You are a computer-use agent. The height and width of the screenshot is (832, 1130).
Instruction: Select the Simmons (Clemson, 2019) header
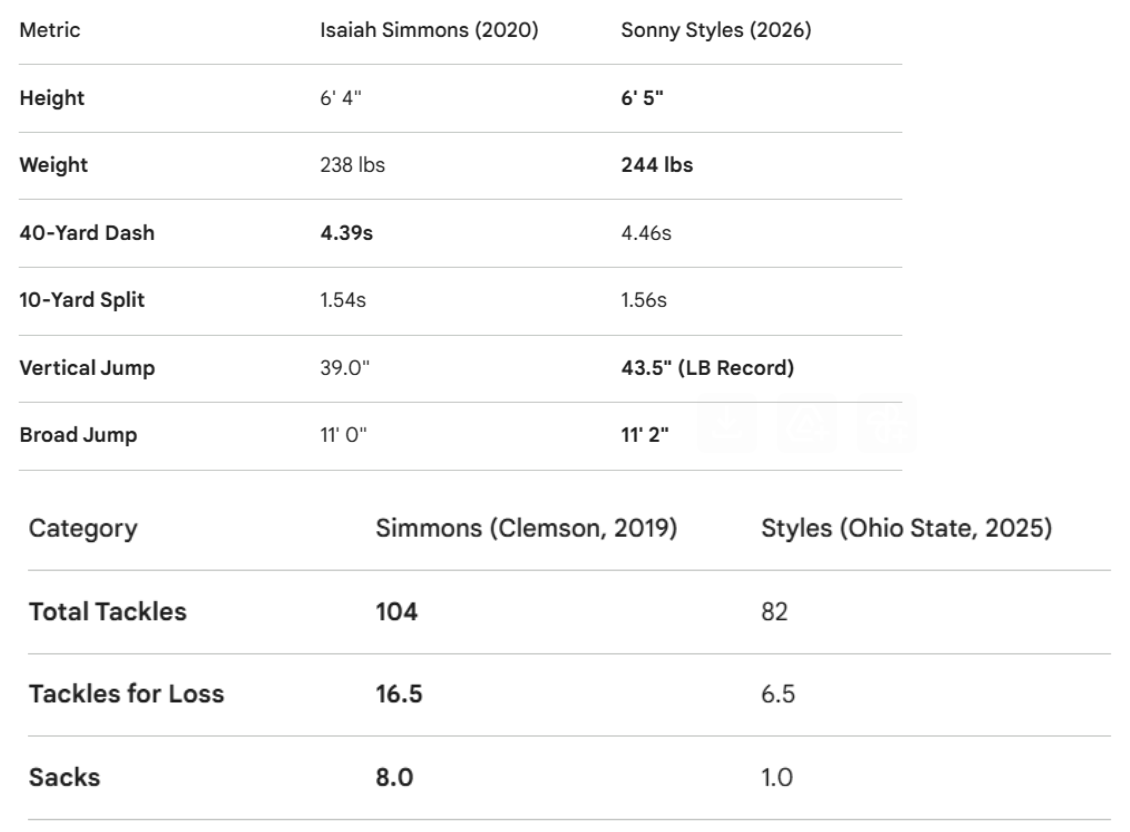[527, 528]
